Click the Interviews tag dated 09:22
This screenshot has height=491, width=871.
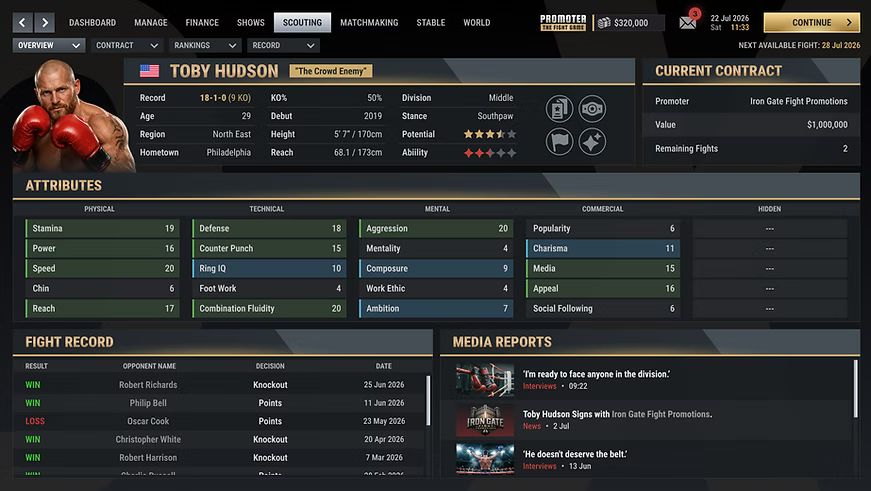(x=539, y=386)
